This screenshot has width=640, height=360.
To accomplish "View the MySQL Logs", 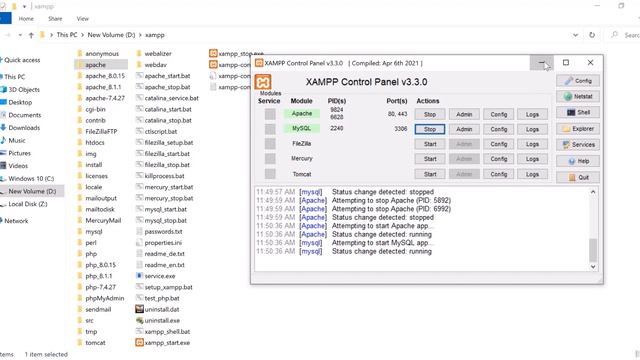I will pyautogui.click(x=532, y=129).
